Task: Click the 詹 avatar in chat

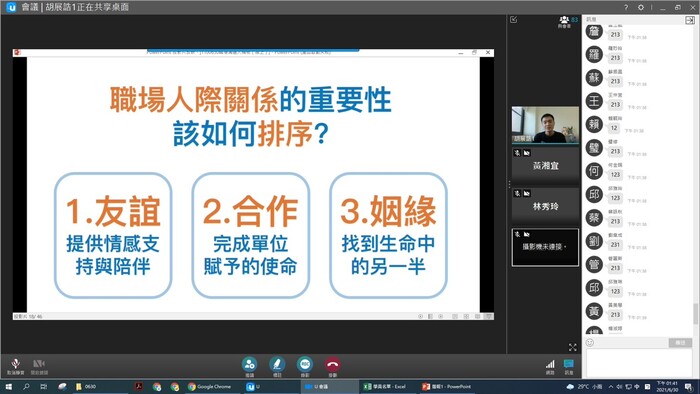Action: 594,31
